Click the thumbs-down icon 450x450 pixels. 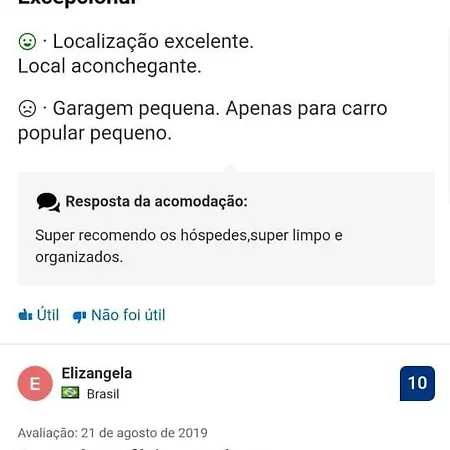click(79, 316)
